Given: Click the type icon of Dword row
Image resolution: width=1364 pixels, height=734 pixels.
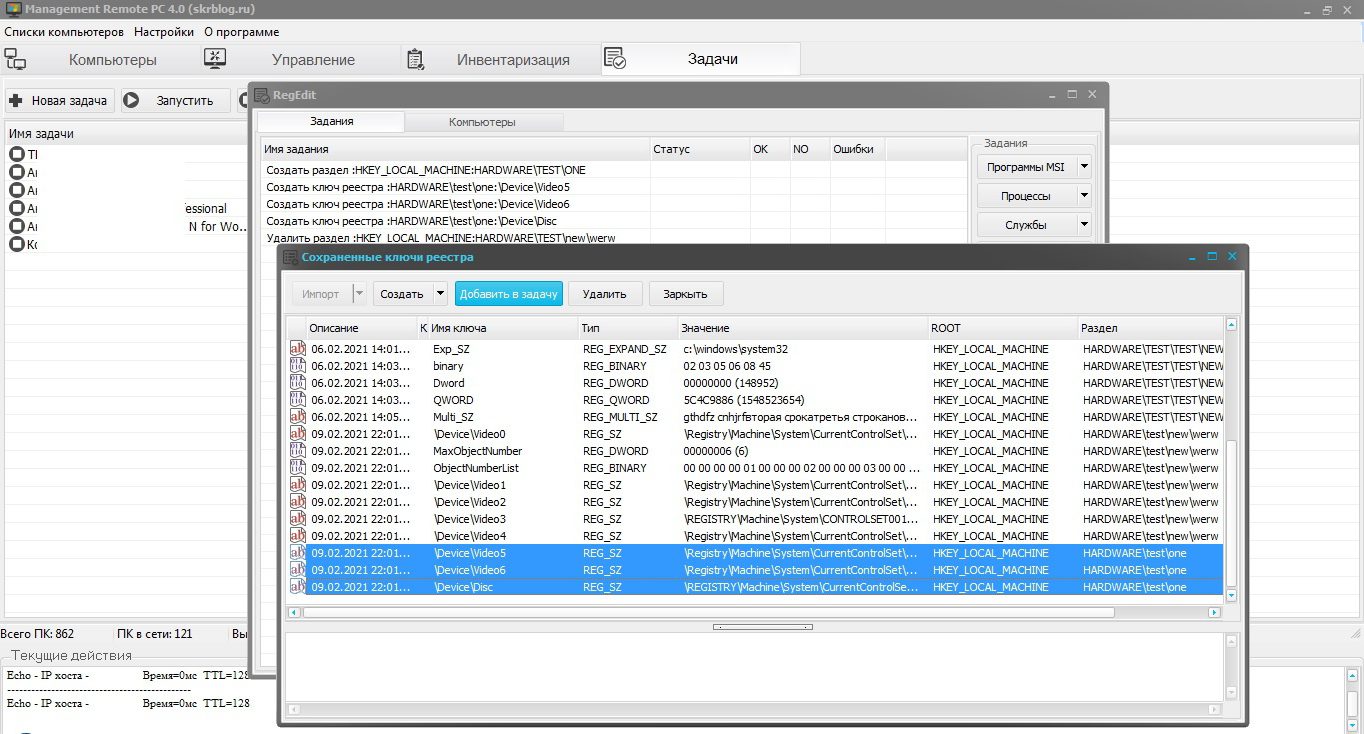Looking at the screenshot, I should 297,383.
